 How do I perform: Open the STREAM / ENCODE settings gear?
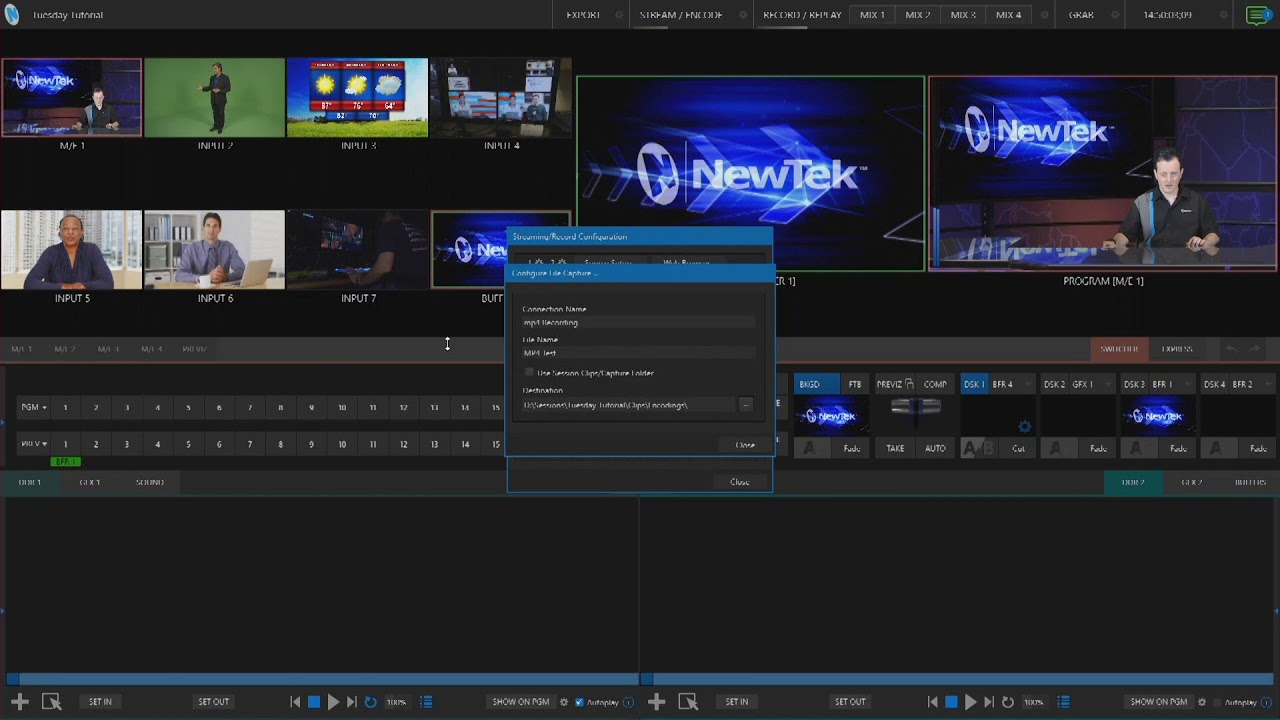743,15
